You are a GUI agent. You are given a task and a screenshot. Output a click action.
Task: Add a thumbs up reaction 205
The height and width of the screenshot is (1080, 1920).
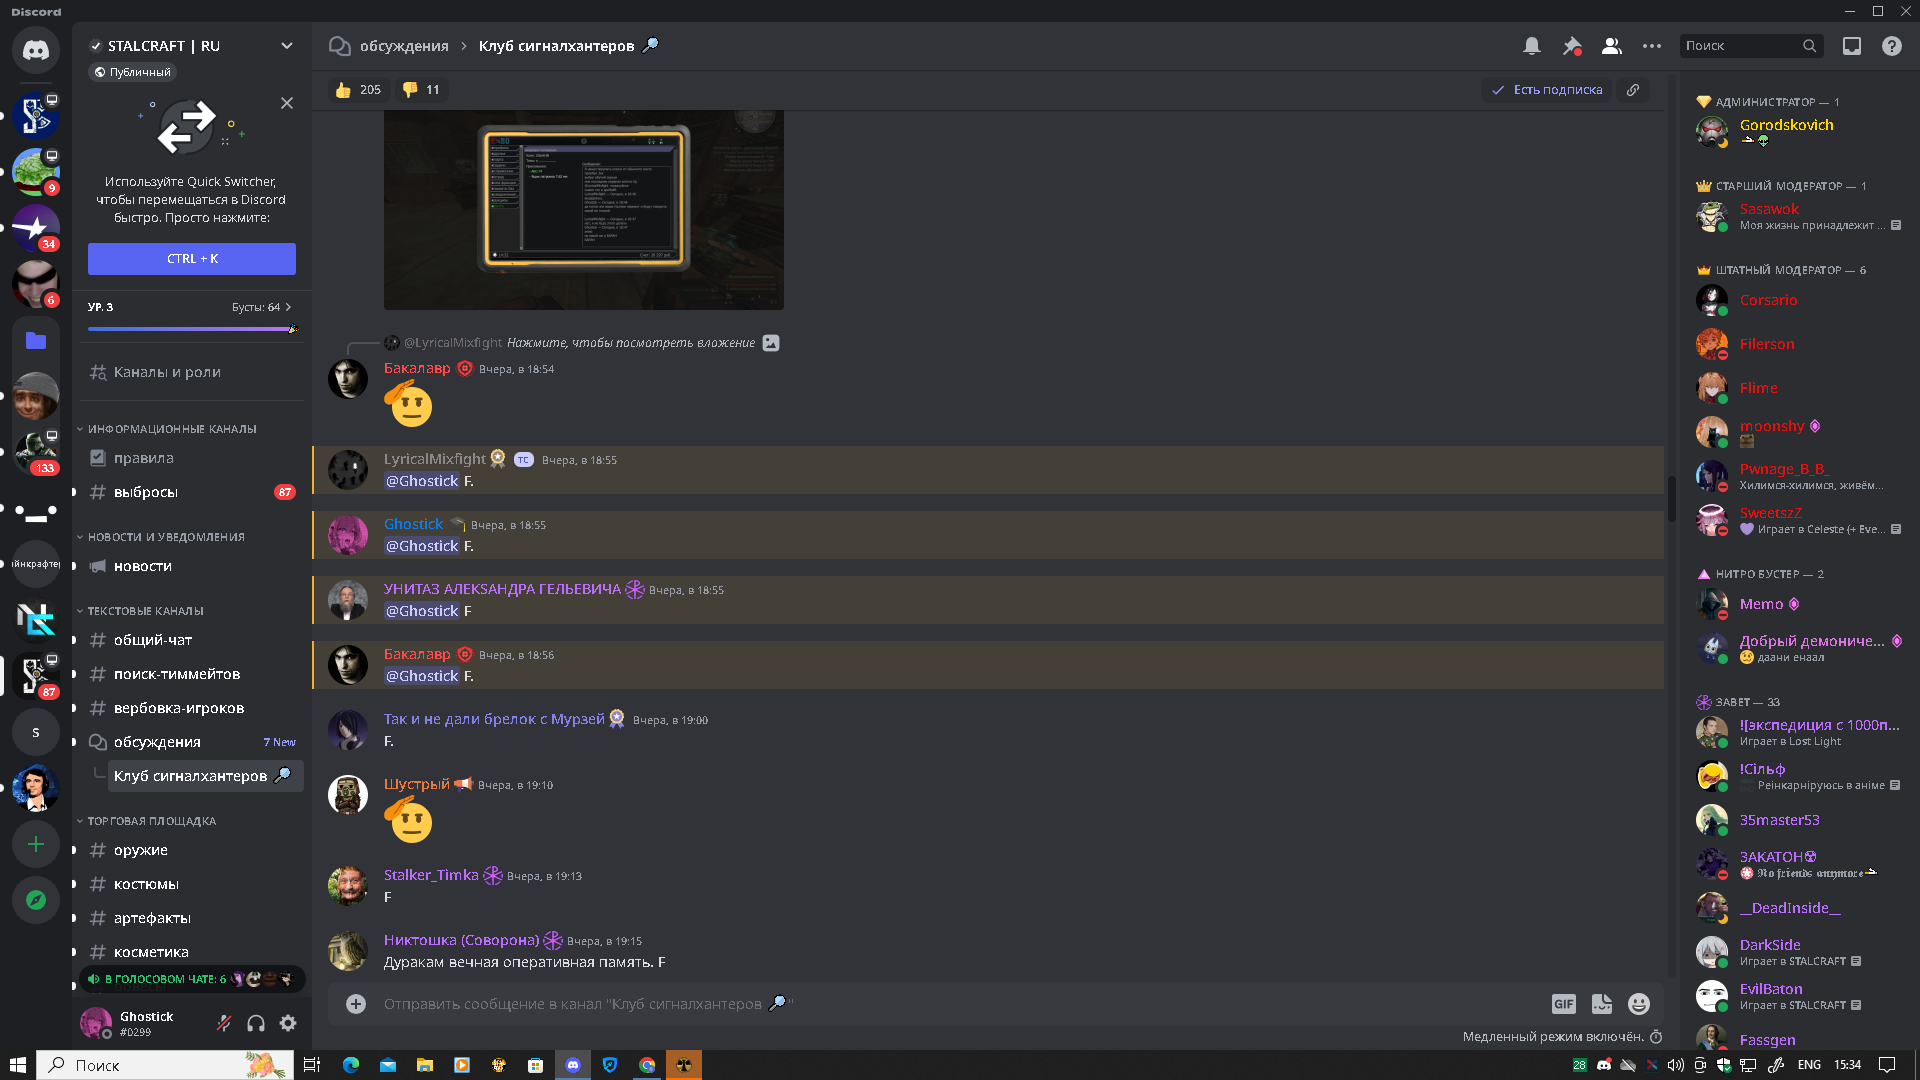(358, 90)
